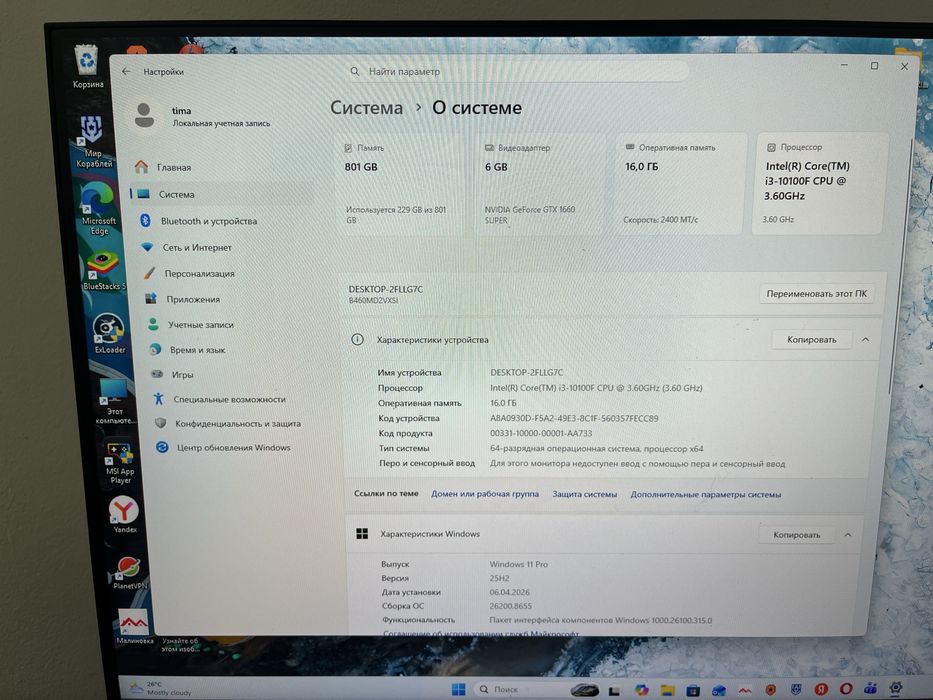Open the BlueStacks 5 desktop shortcut
The height and width of the screenshot is (700, 933).
pyautogui.click(x=104, y=270)
